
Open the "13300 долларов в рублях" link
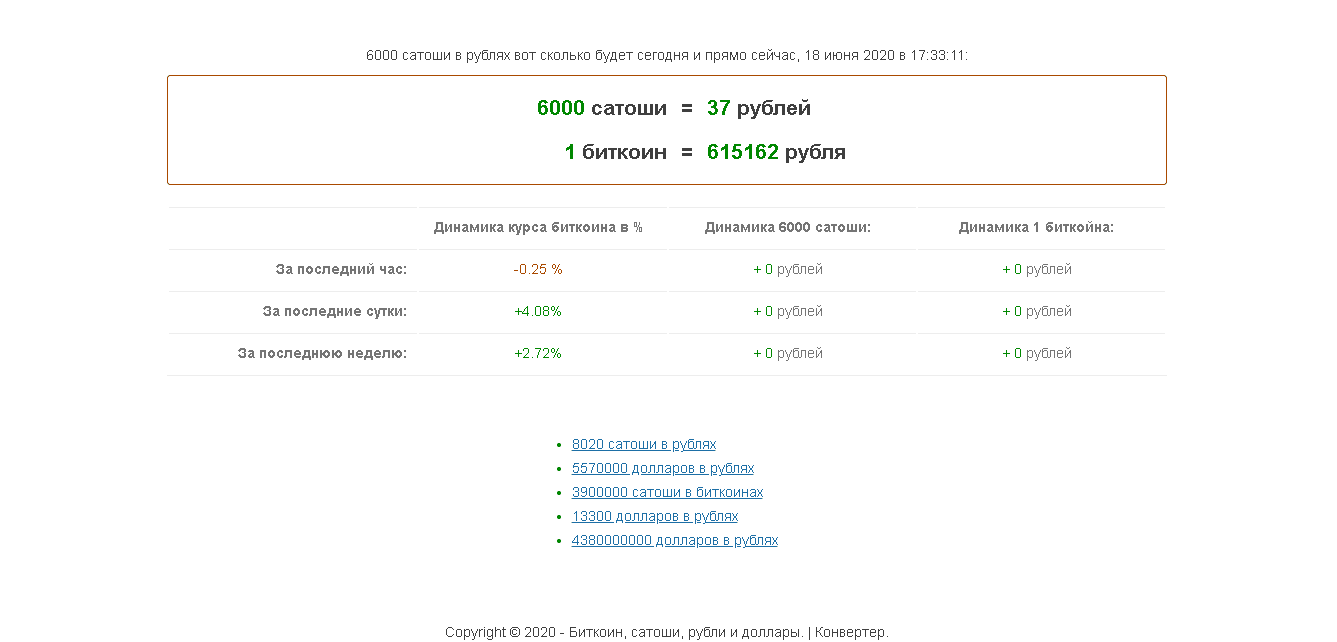coord(654,517)
